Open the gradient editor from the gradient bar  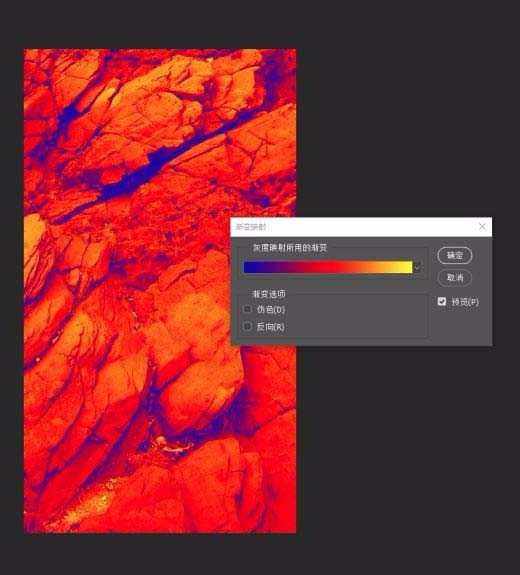(328, 267)
